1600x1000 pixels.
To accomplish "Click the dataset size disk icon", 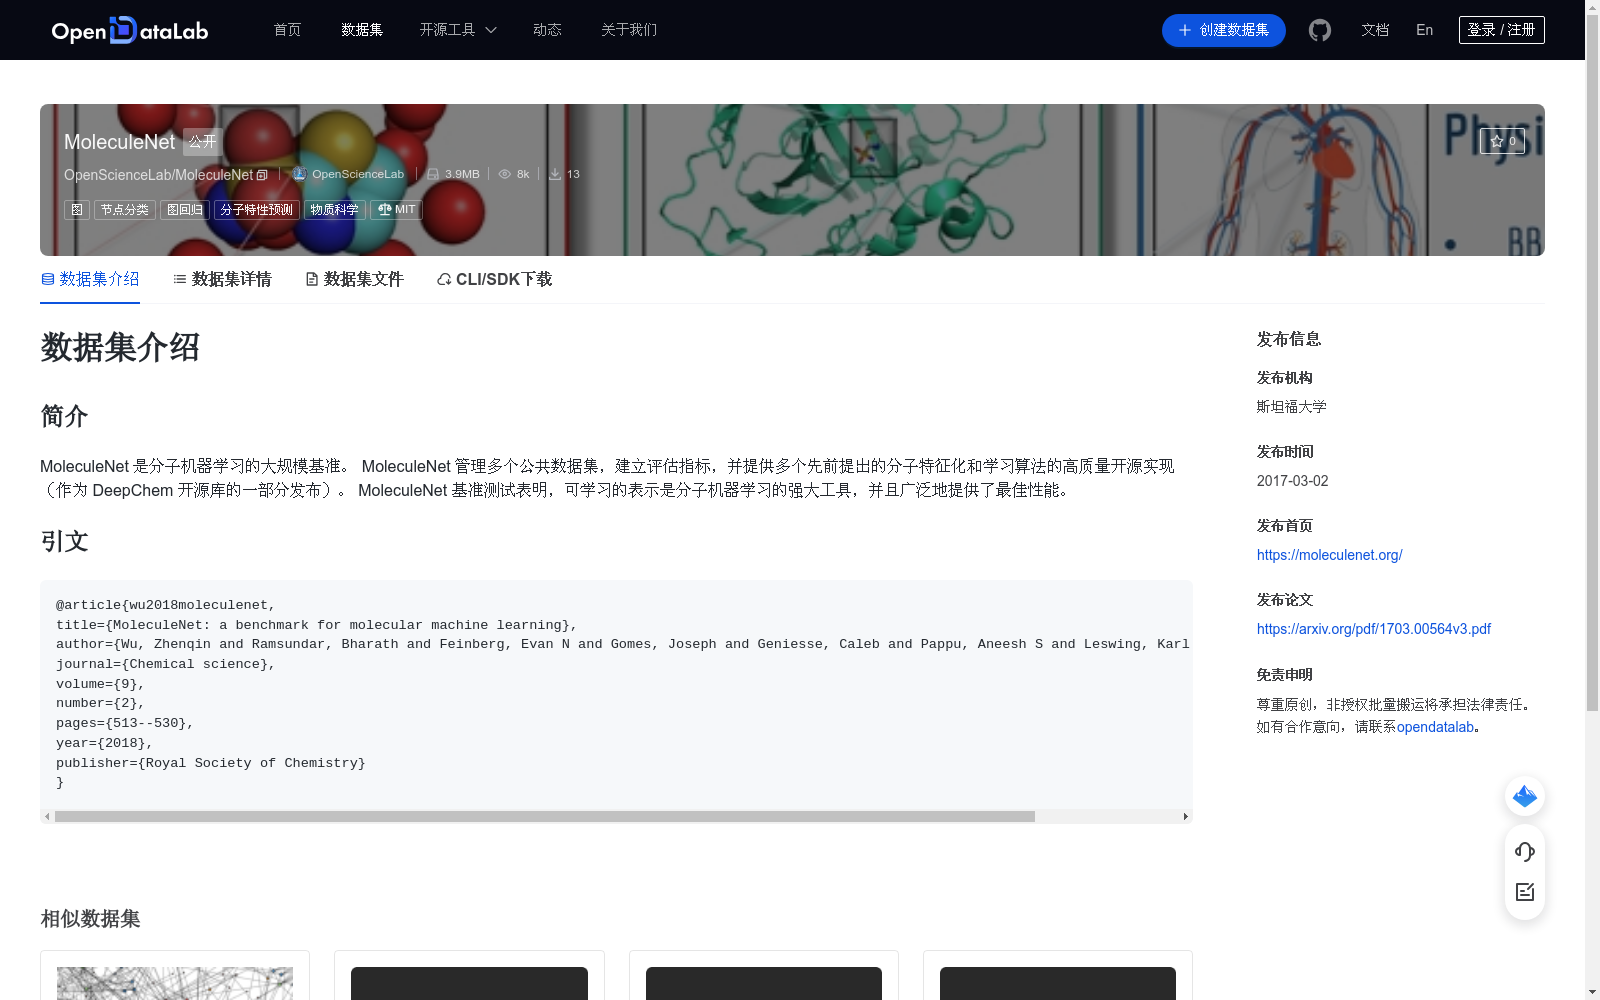I will pos(433,174).
